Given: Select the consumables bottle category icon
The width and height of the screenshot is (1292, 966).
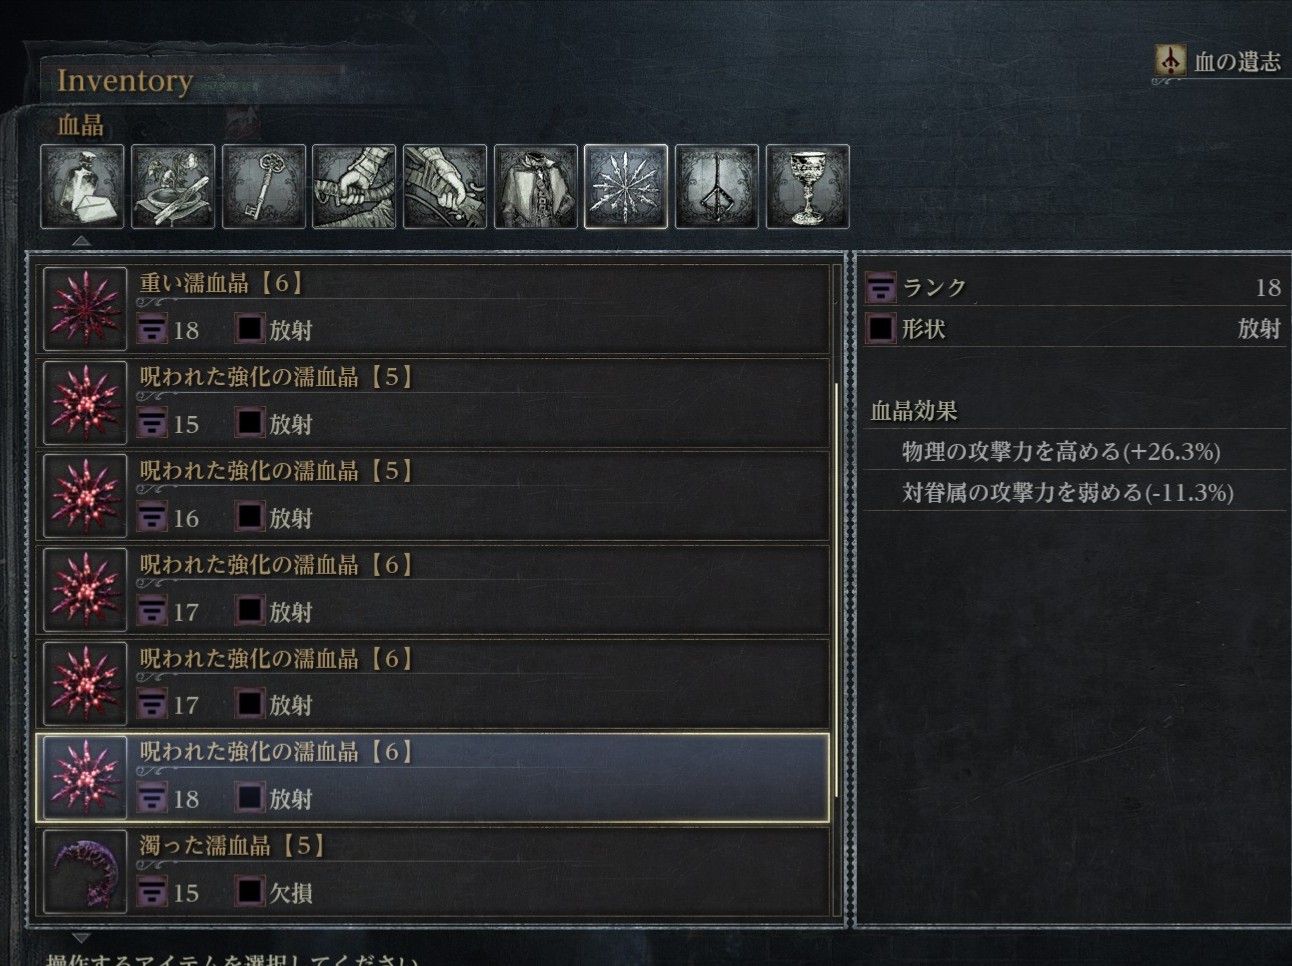Looking at the screenshot, I should 82,187.
